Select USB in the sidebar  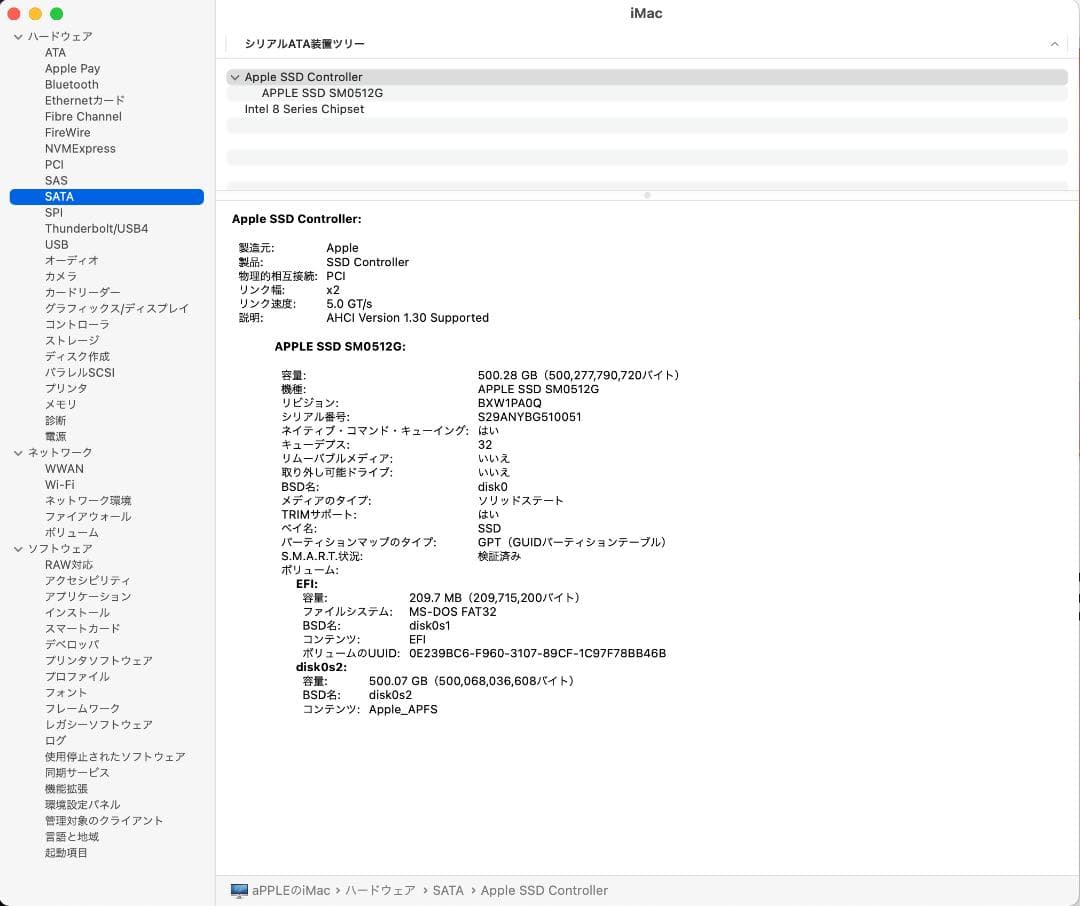click(56, 244)
